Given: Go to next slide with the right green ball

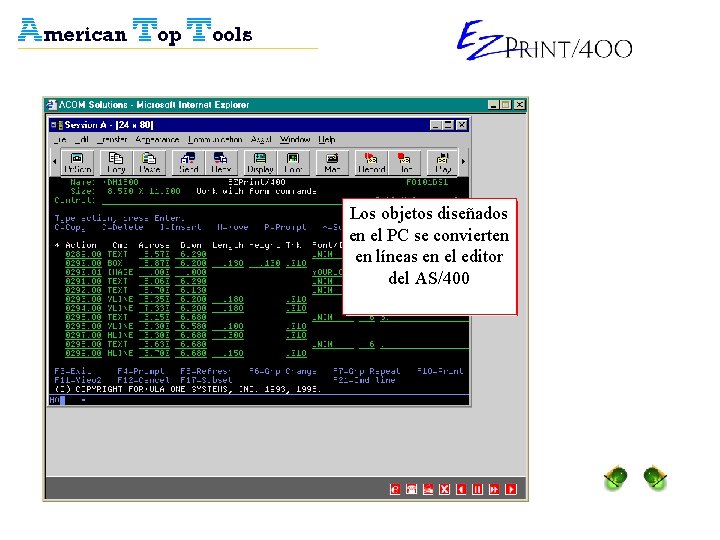Looking at the screenshot, I should (x=655, y=478).
